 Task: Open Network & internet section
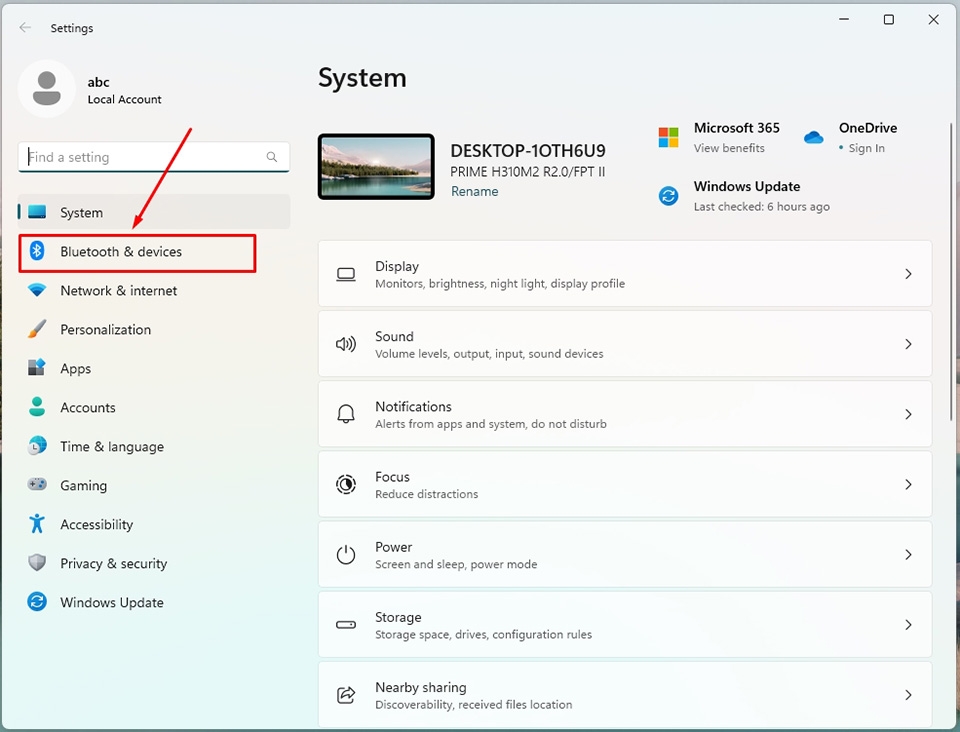point(154,290)
